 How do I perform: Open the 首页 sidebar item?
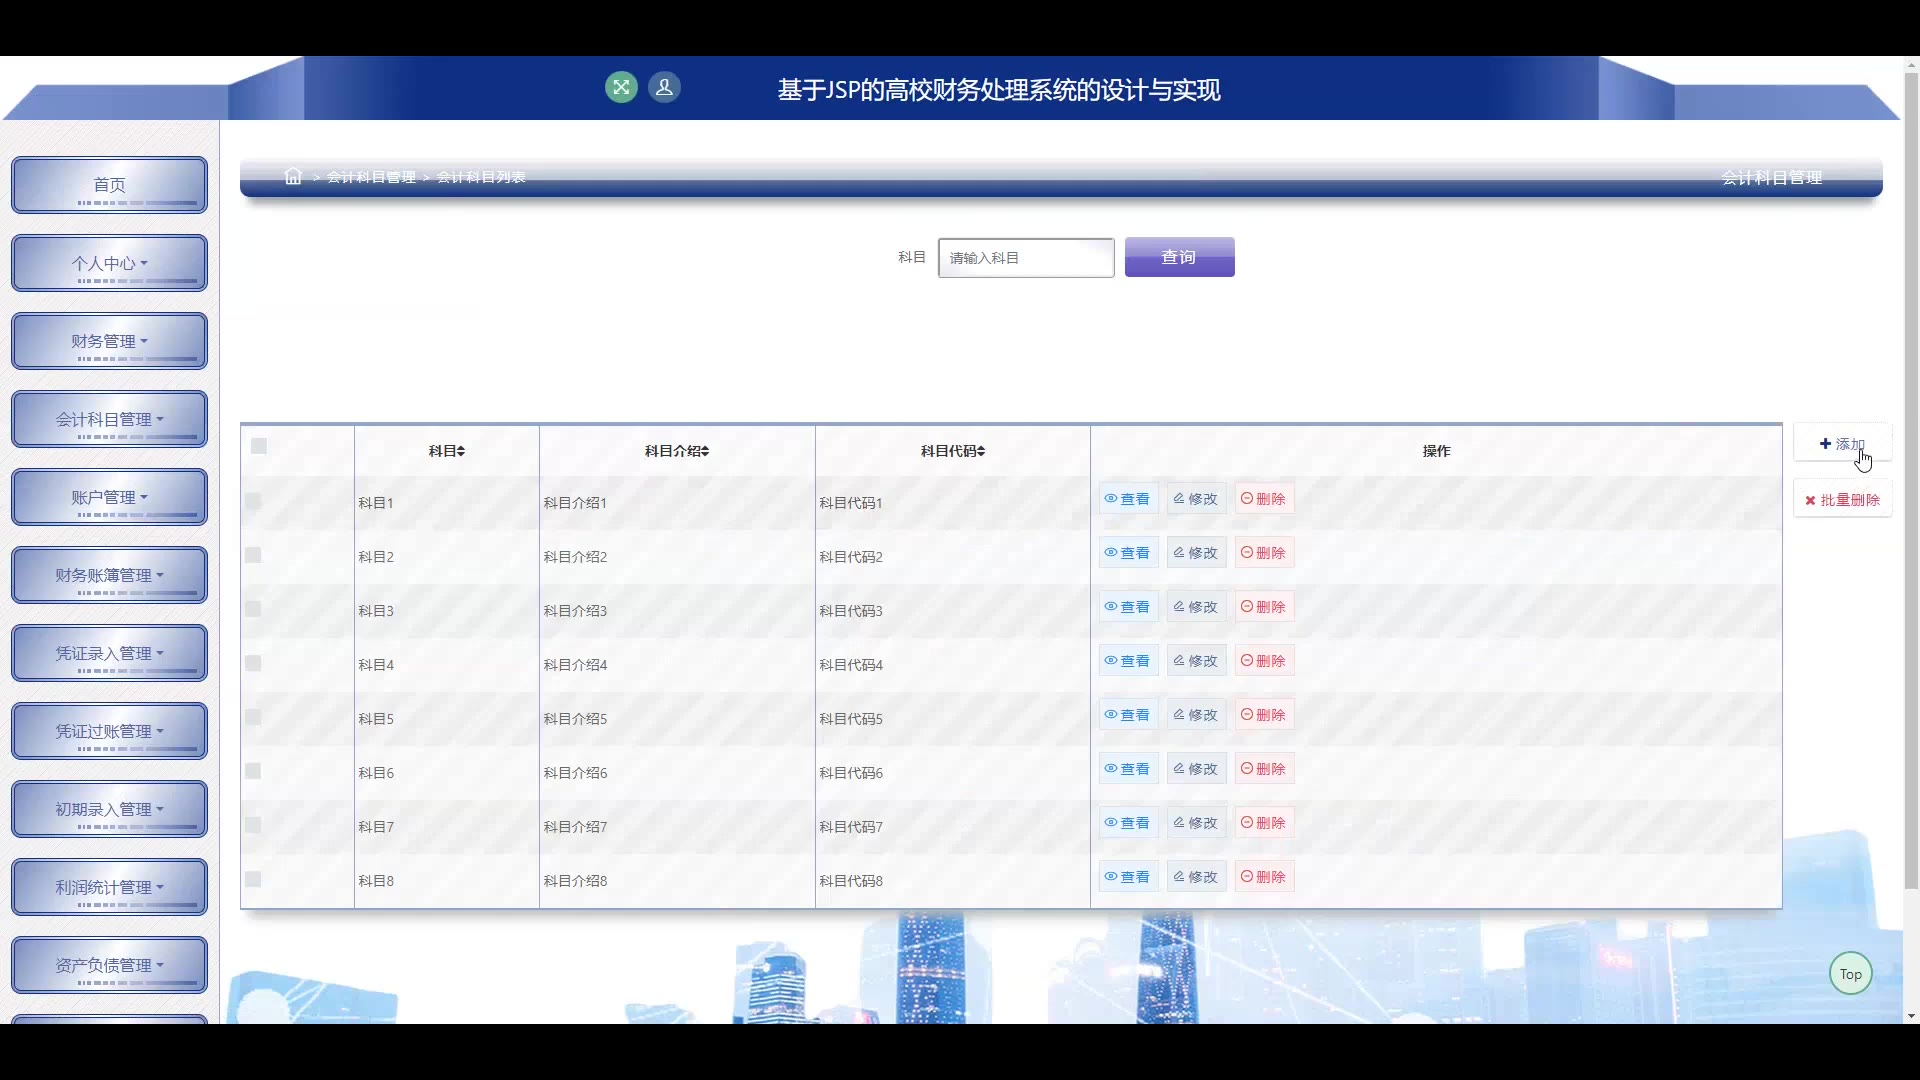coord(109,185)
